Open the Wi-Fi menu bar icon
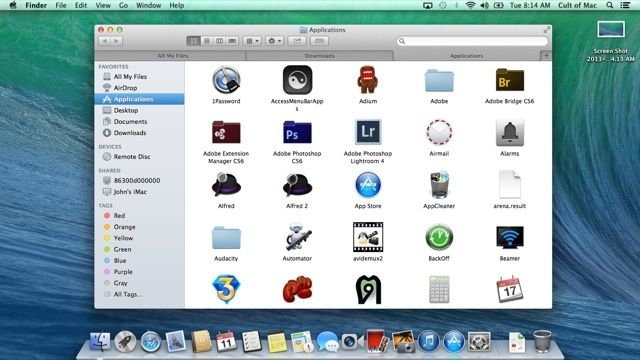The height and width of the screenshot is (360, 640). pyautogui.click(x=470, y=5)
